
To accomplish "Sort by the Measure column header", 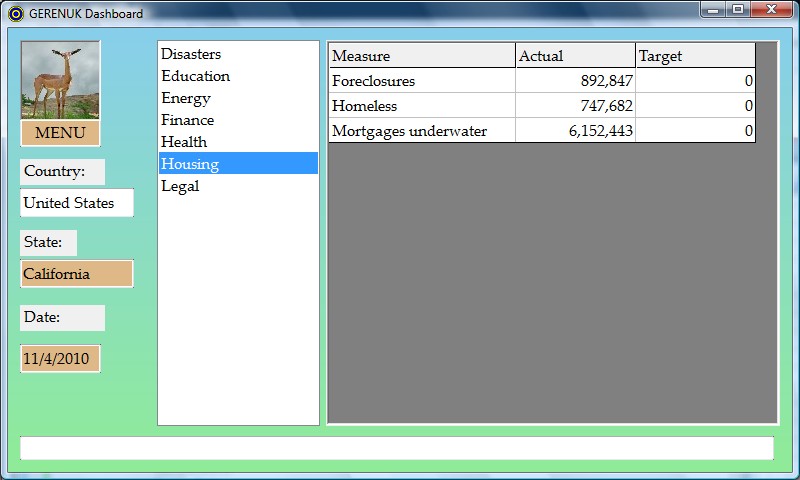I will pyautogui.click(x=421, y=56).
